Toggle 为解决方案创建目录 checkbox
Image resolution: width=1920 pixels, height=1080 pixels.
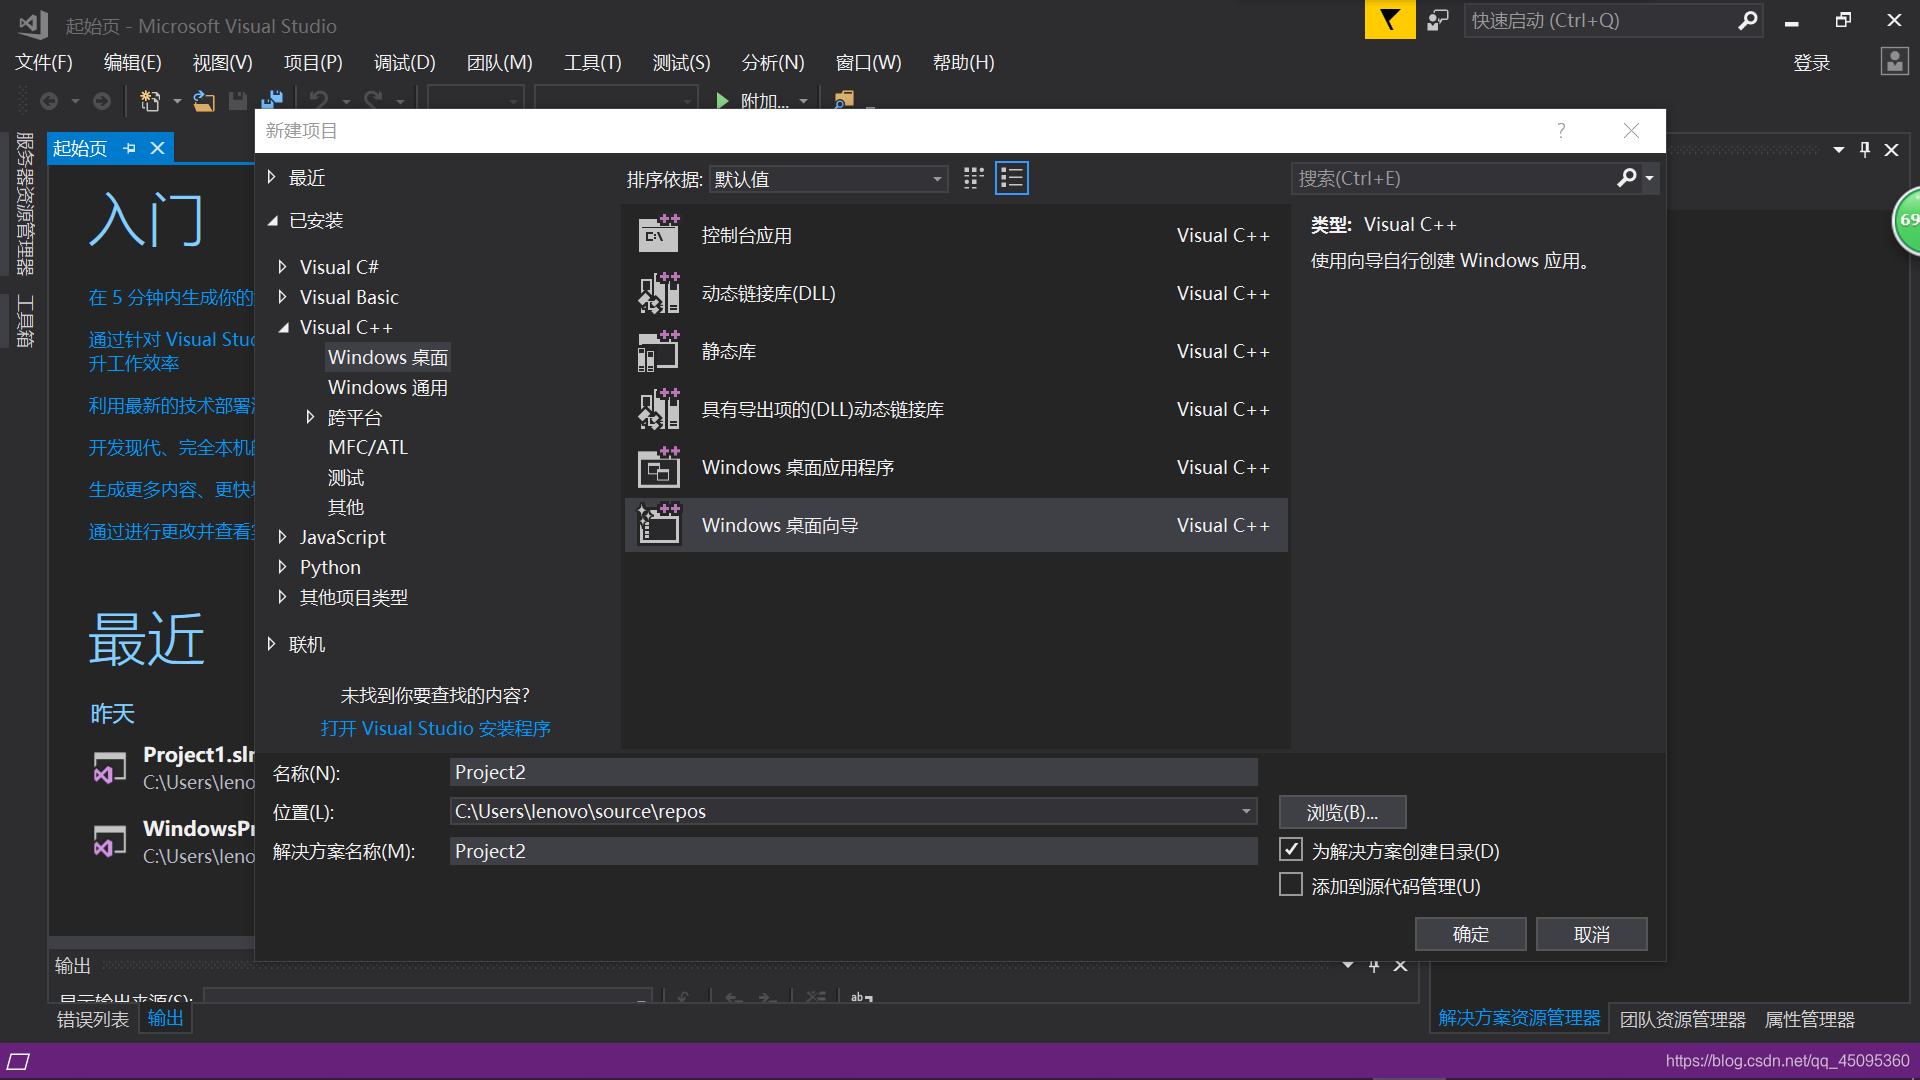[1291, 850]
